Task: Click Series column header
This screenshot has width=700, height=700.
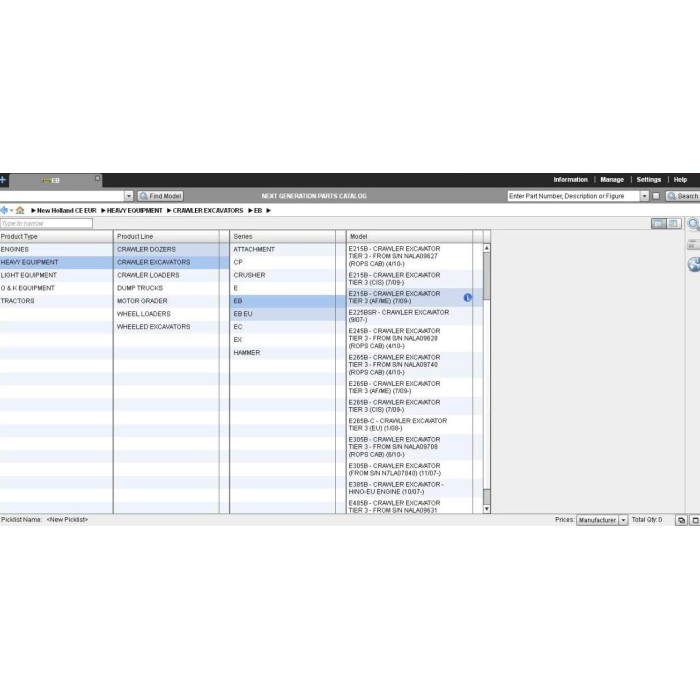Action: click(x=283, y=237)
